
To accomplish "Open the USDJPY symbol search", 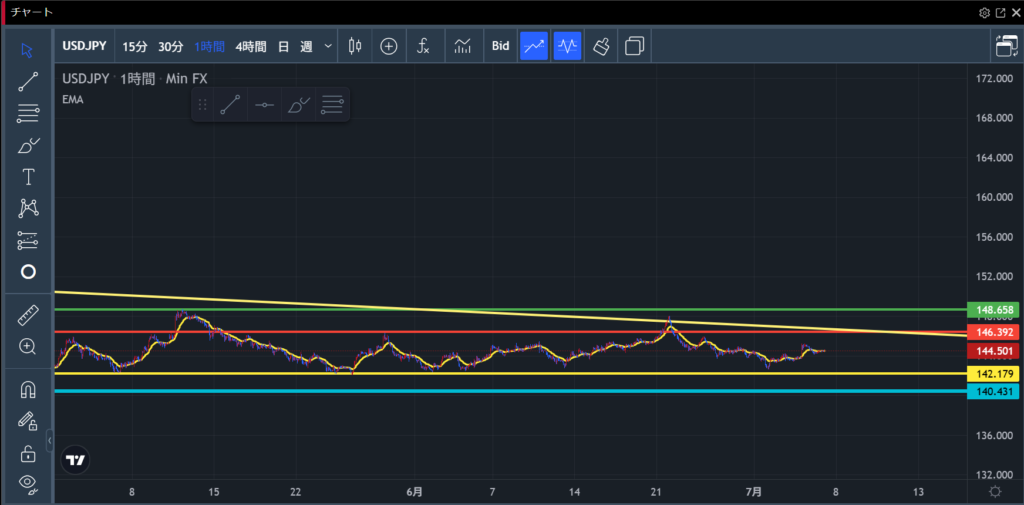I will click(85, 46).
